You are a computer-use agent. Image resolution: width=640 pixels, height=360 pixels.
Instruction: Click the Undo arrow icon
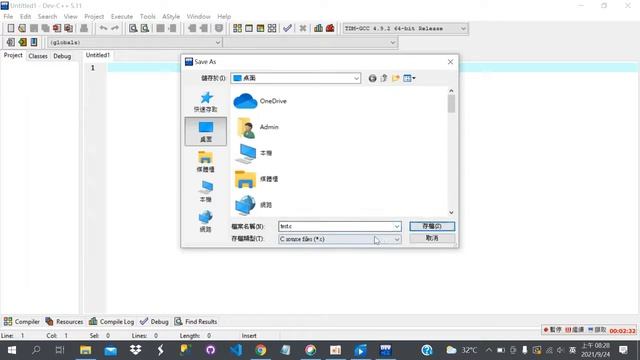coord(103,28)
